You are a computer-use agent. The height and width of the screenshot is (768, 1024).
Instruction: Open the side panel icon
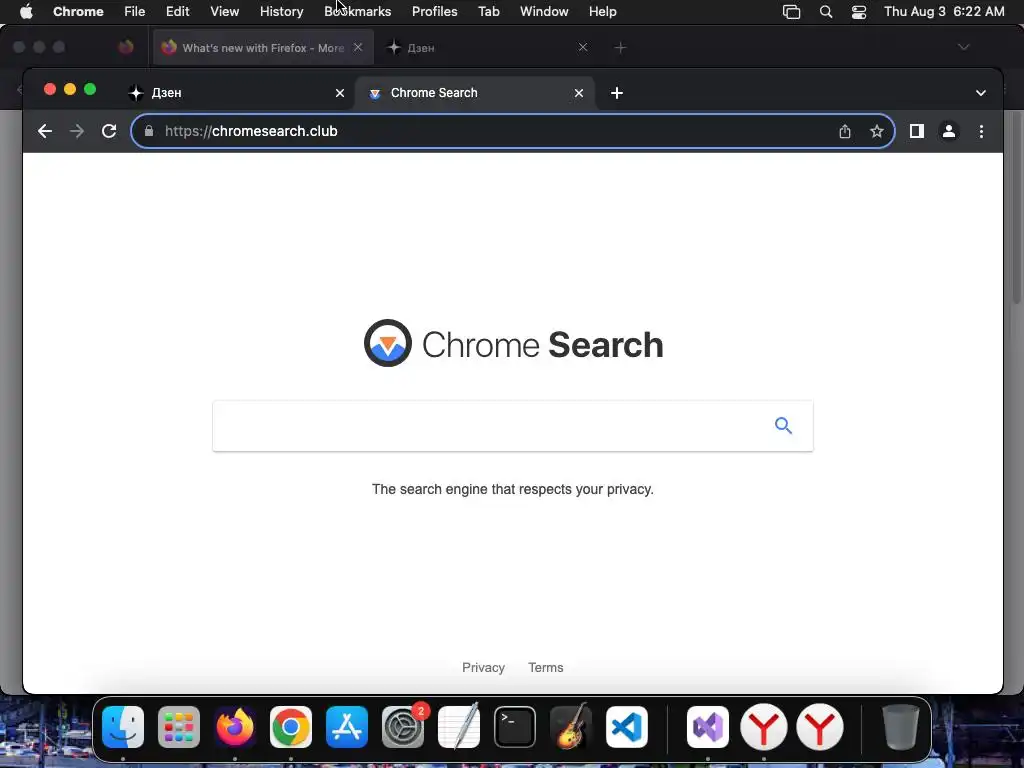[x=916, y=131]
